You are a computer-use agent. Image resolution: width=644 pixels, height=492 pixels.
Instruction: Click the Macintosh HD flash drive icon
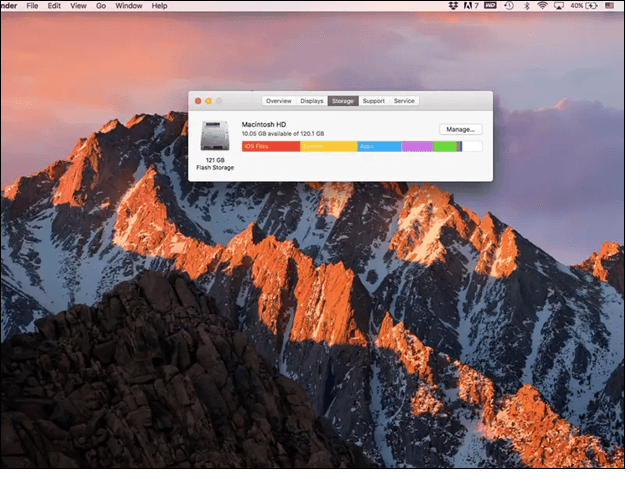[215, 136]
